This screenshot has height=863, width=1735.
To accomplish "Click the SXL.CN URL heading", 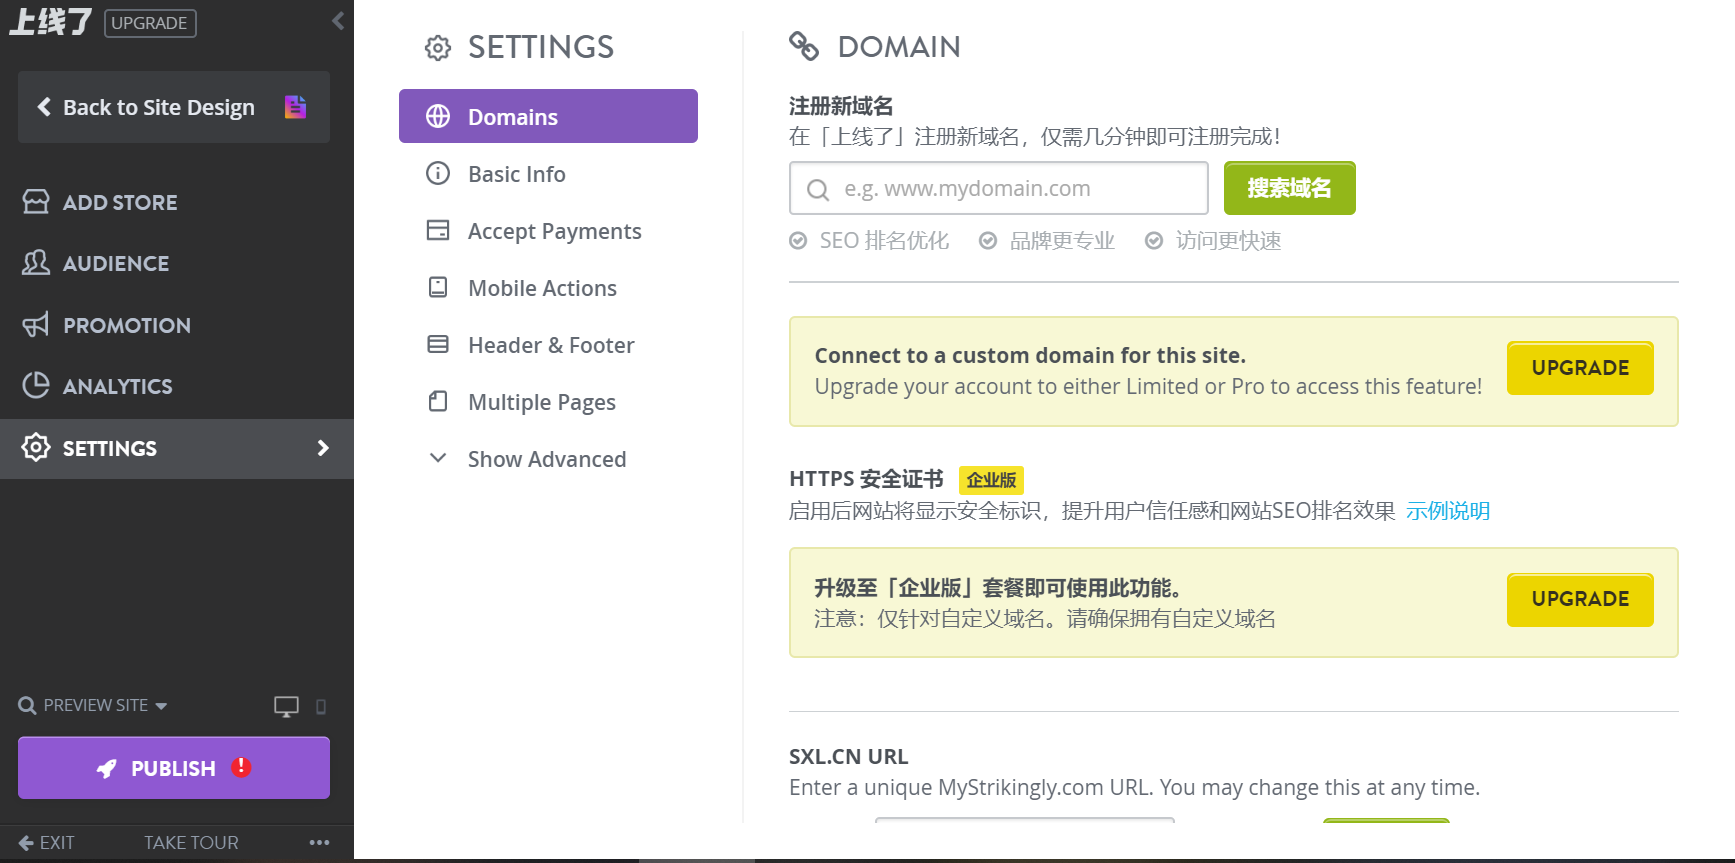I will 849,757.
